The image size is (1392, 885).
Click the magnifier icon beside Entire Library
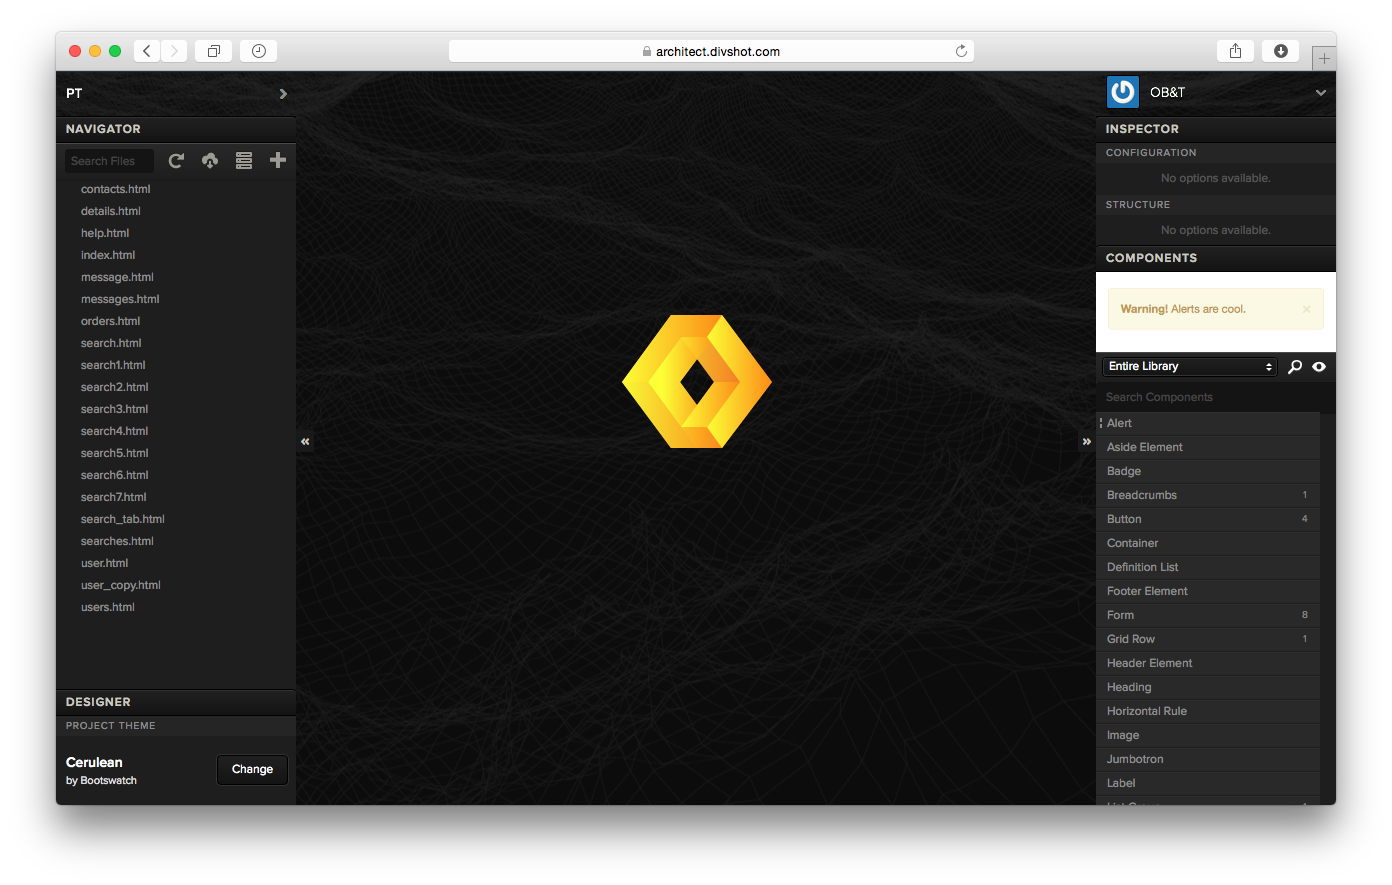[x=1295, y=367]
